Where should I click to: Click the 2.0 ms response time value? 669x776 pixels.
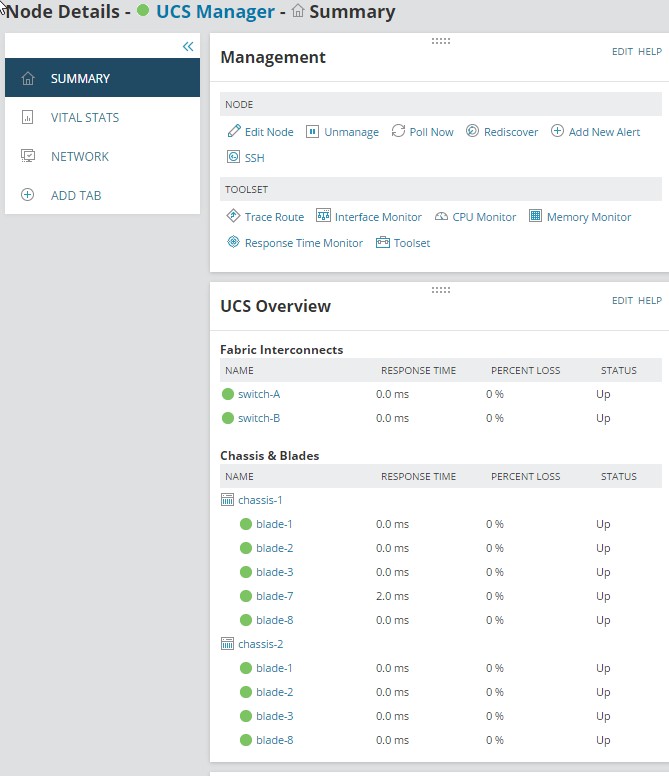click(392, 596)
